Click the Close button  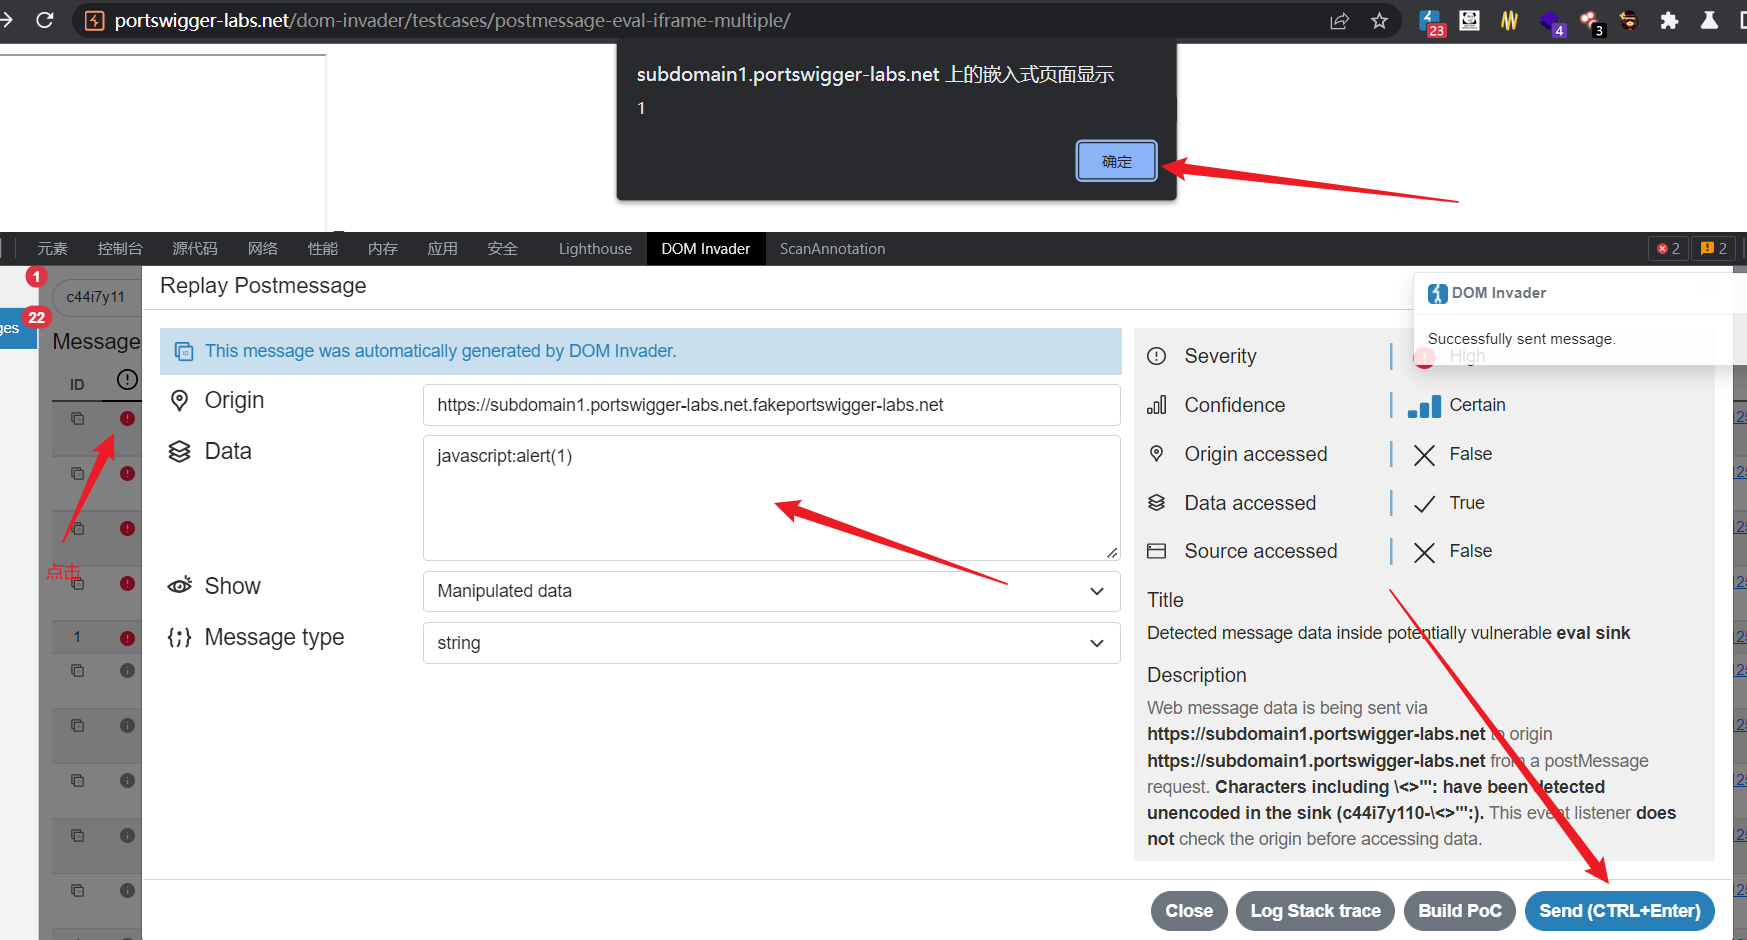click(1189, 911)
